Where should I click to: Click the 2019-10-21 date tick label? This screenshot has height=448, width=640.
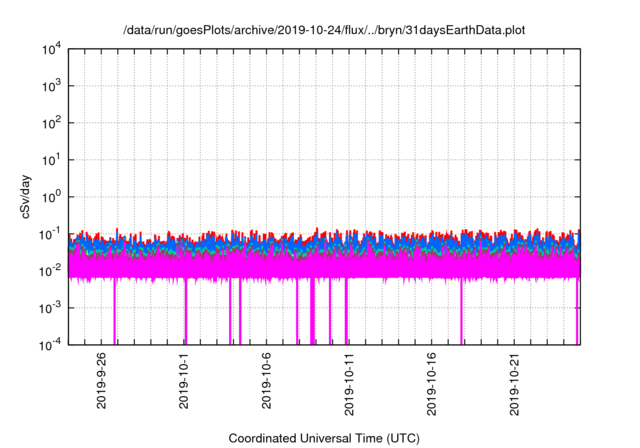514,384
